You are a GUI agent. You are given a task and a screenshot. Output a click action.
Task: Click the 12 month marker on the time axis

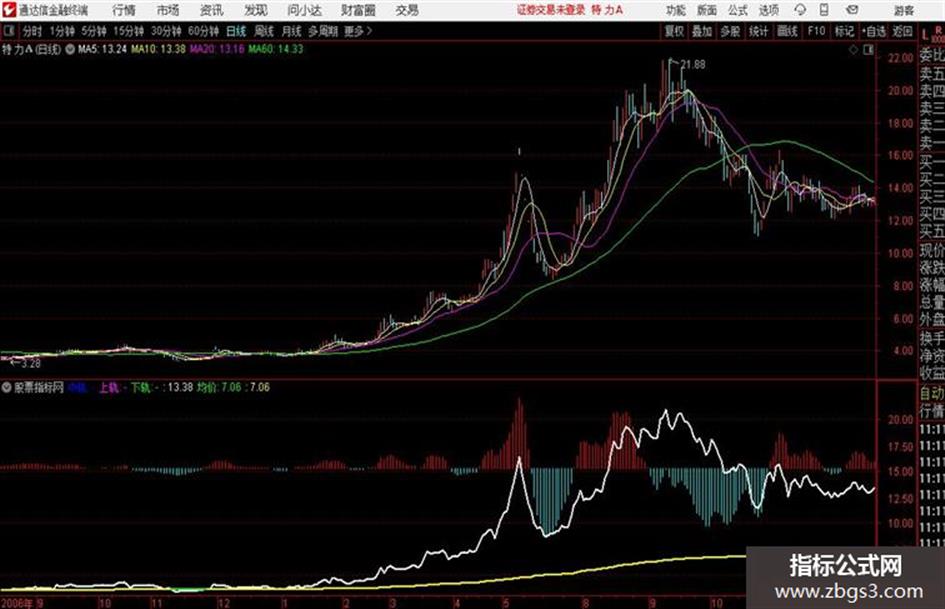(223, 603)
